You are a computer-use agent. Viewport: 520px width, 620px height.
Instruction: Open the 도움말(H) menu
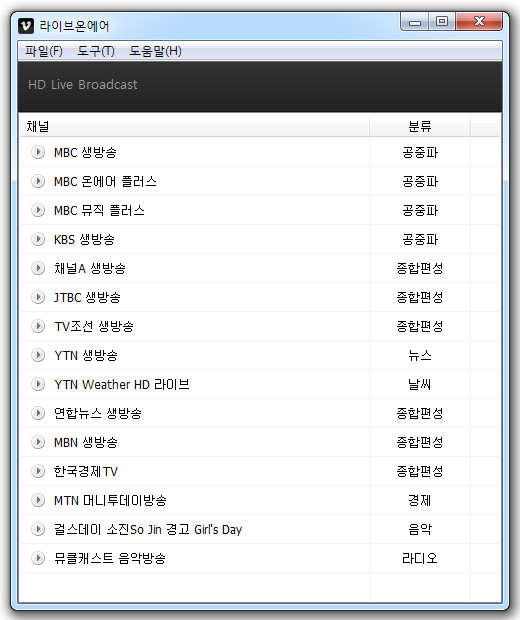155,51
